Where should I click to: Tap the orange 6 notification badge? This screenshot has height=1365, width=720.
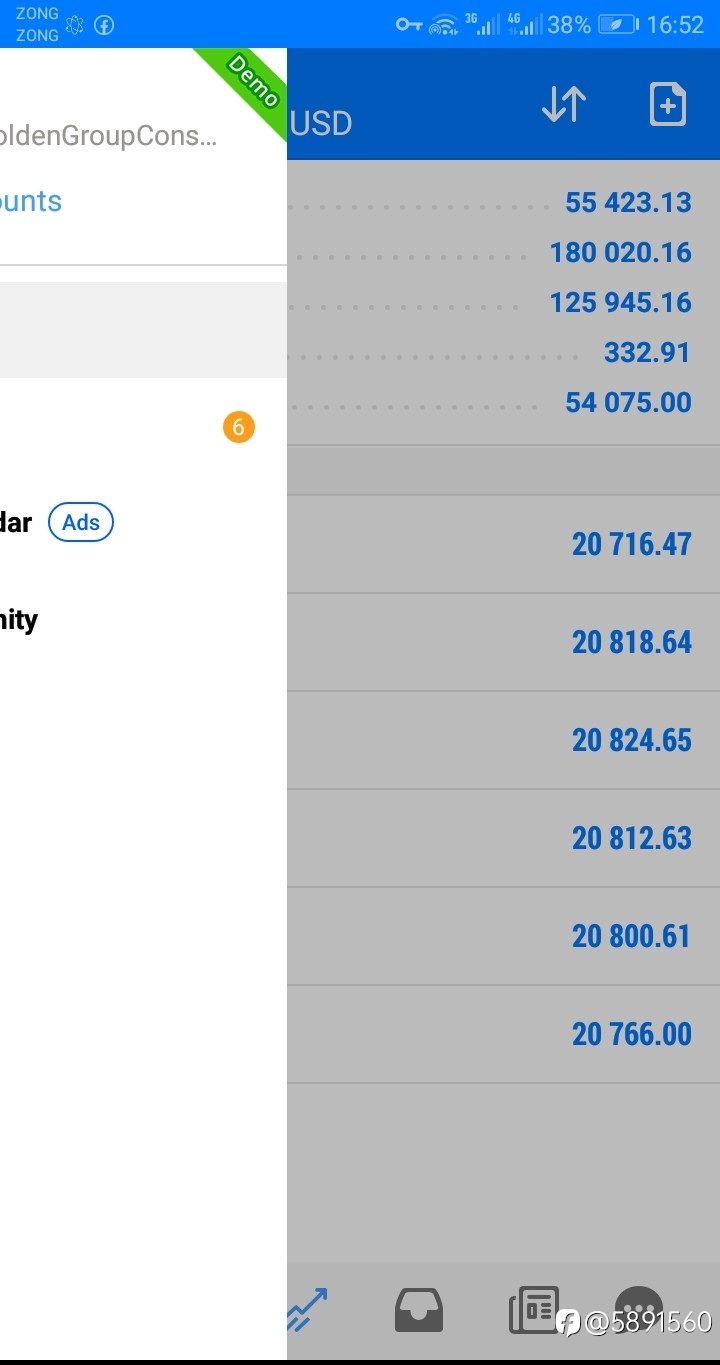tap(238, 427)
